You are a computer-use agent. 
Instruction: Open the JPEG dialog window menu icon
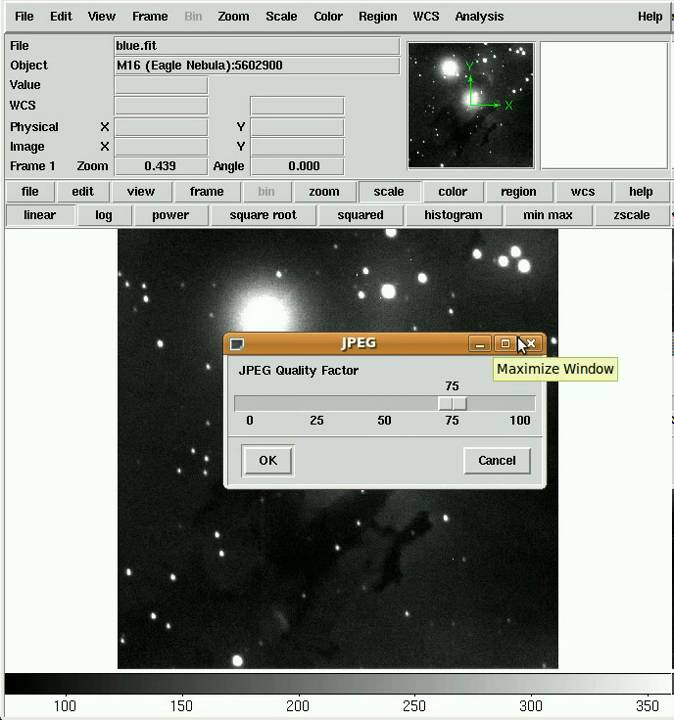pos(237,343)
